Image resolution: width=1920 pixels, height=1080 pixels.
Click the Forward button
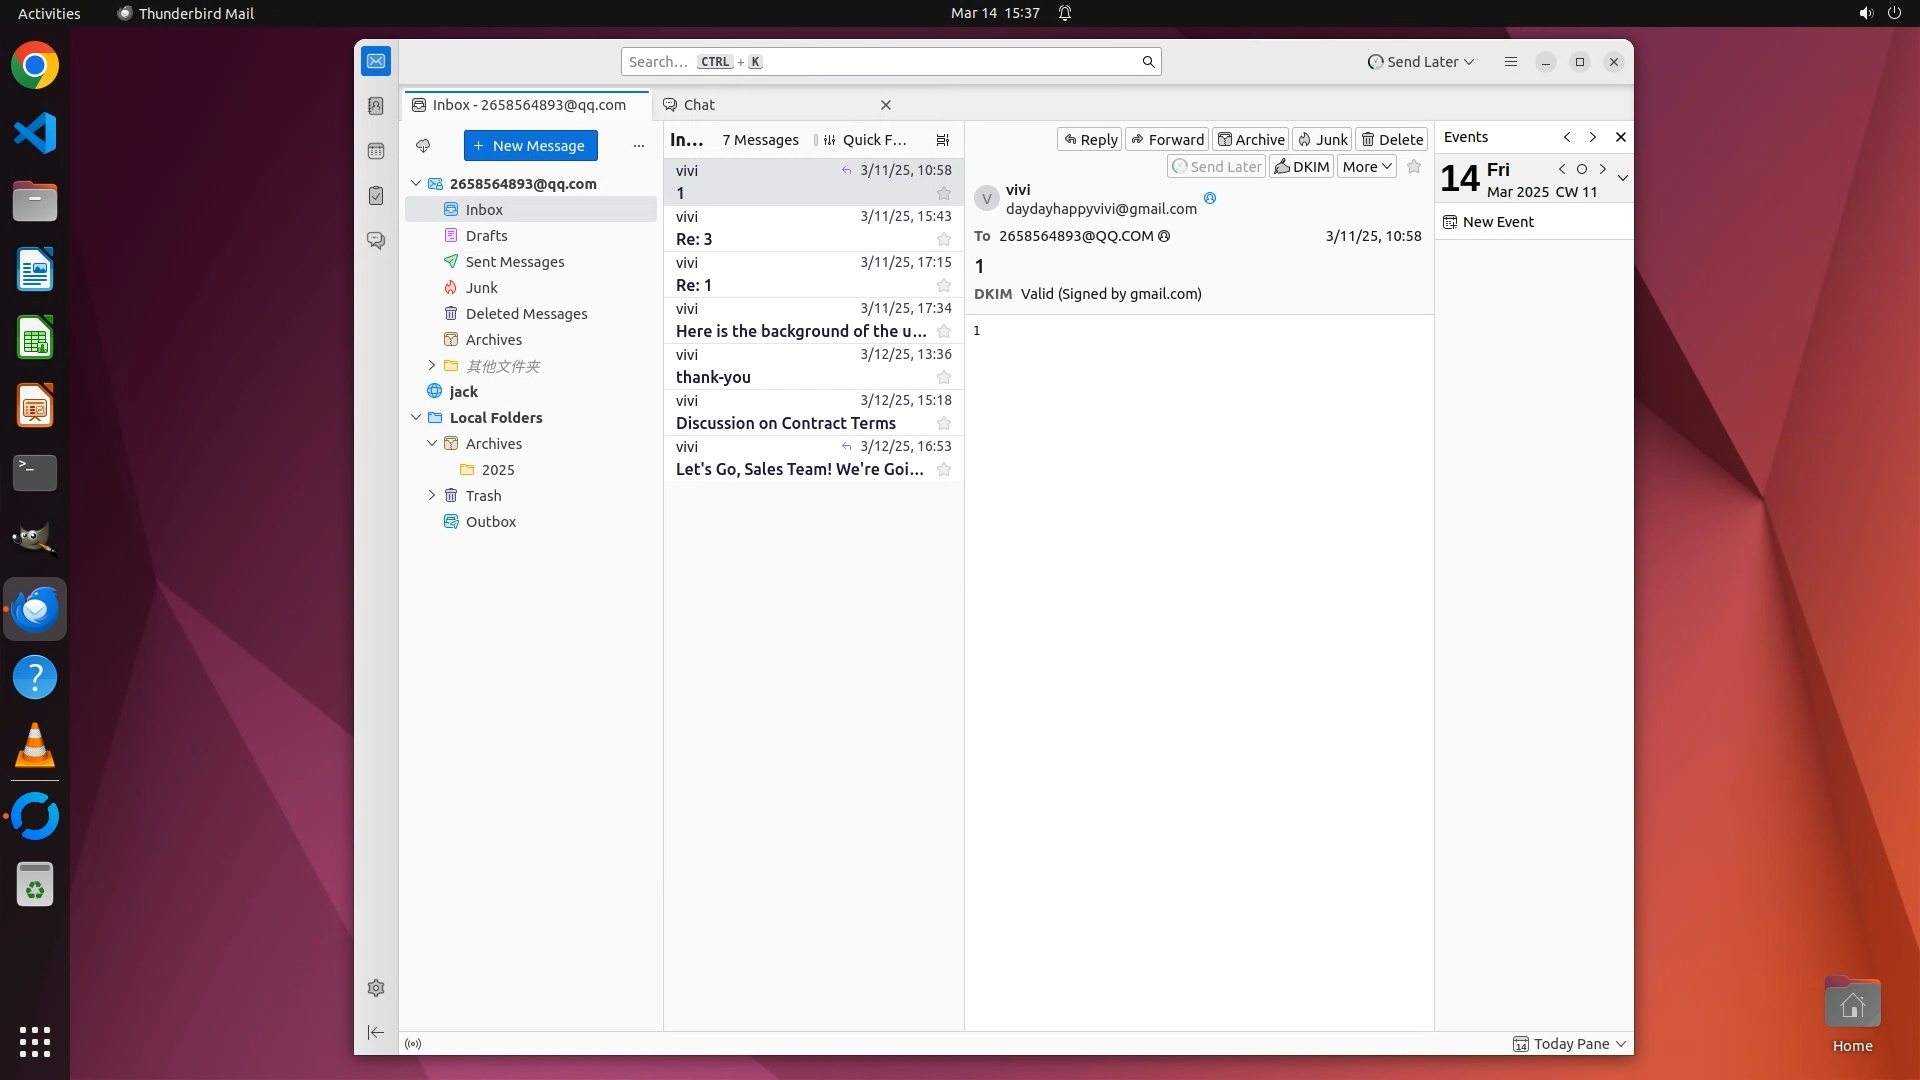tap(1167, 140)
